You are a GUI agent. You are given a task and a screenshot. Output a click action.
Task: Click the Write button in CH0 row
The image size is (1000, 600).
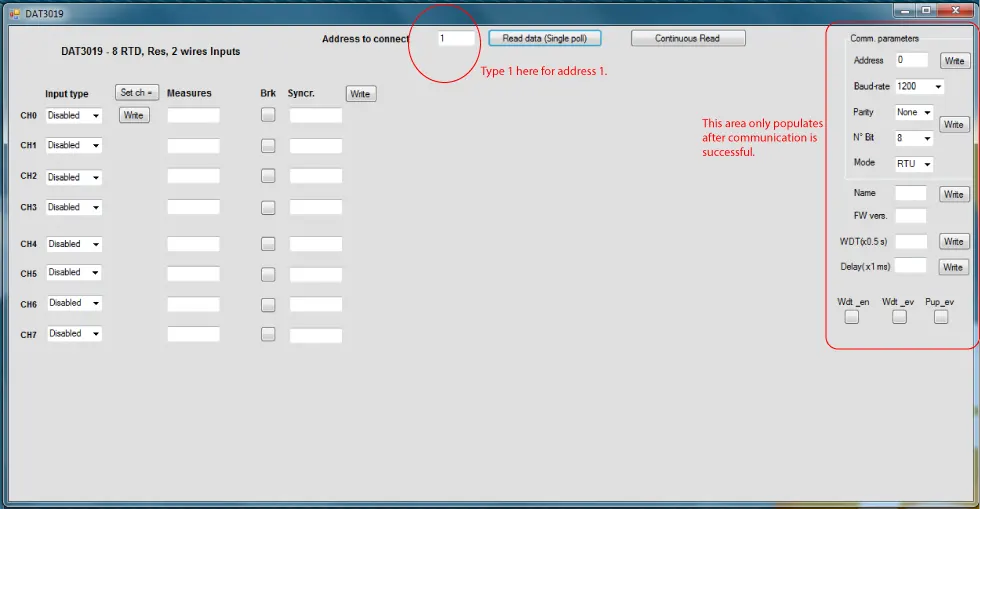click(134, 115)
